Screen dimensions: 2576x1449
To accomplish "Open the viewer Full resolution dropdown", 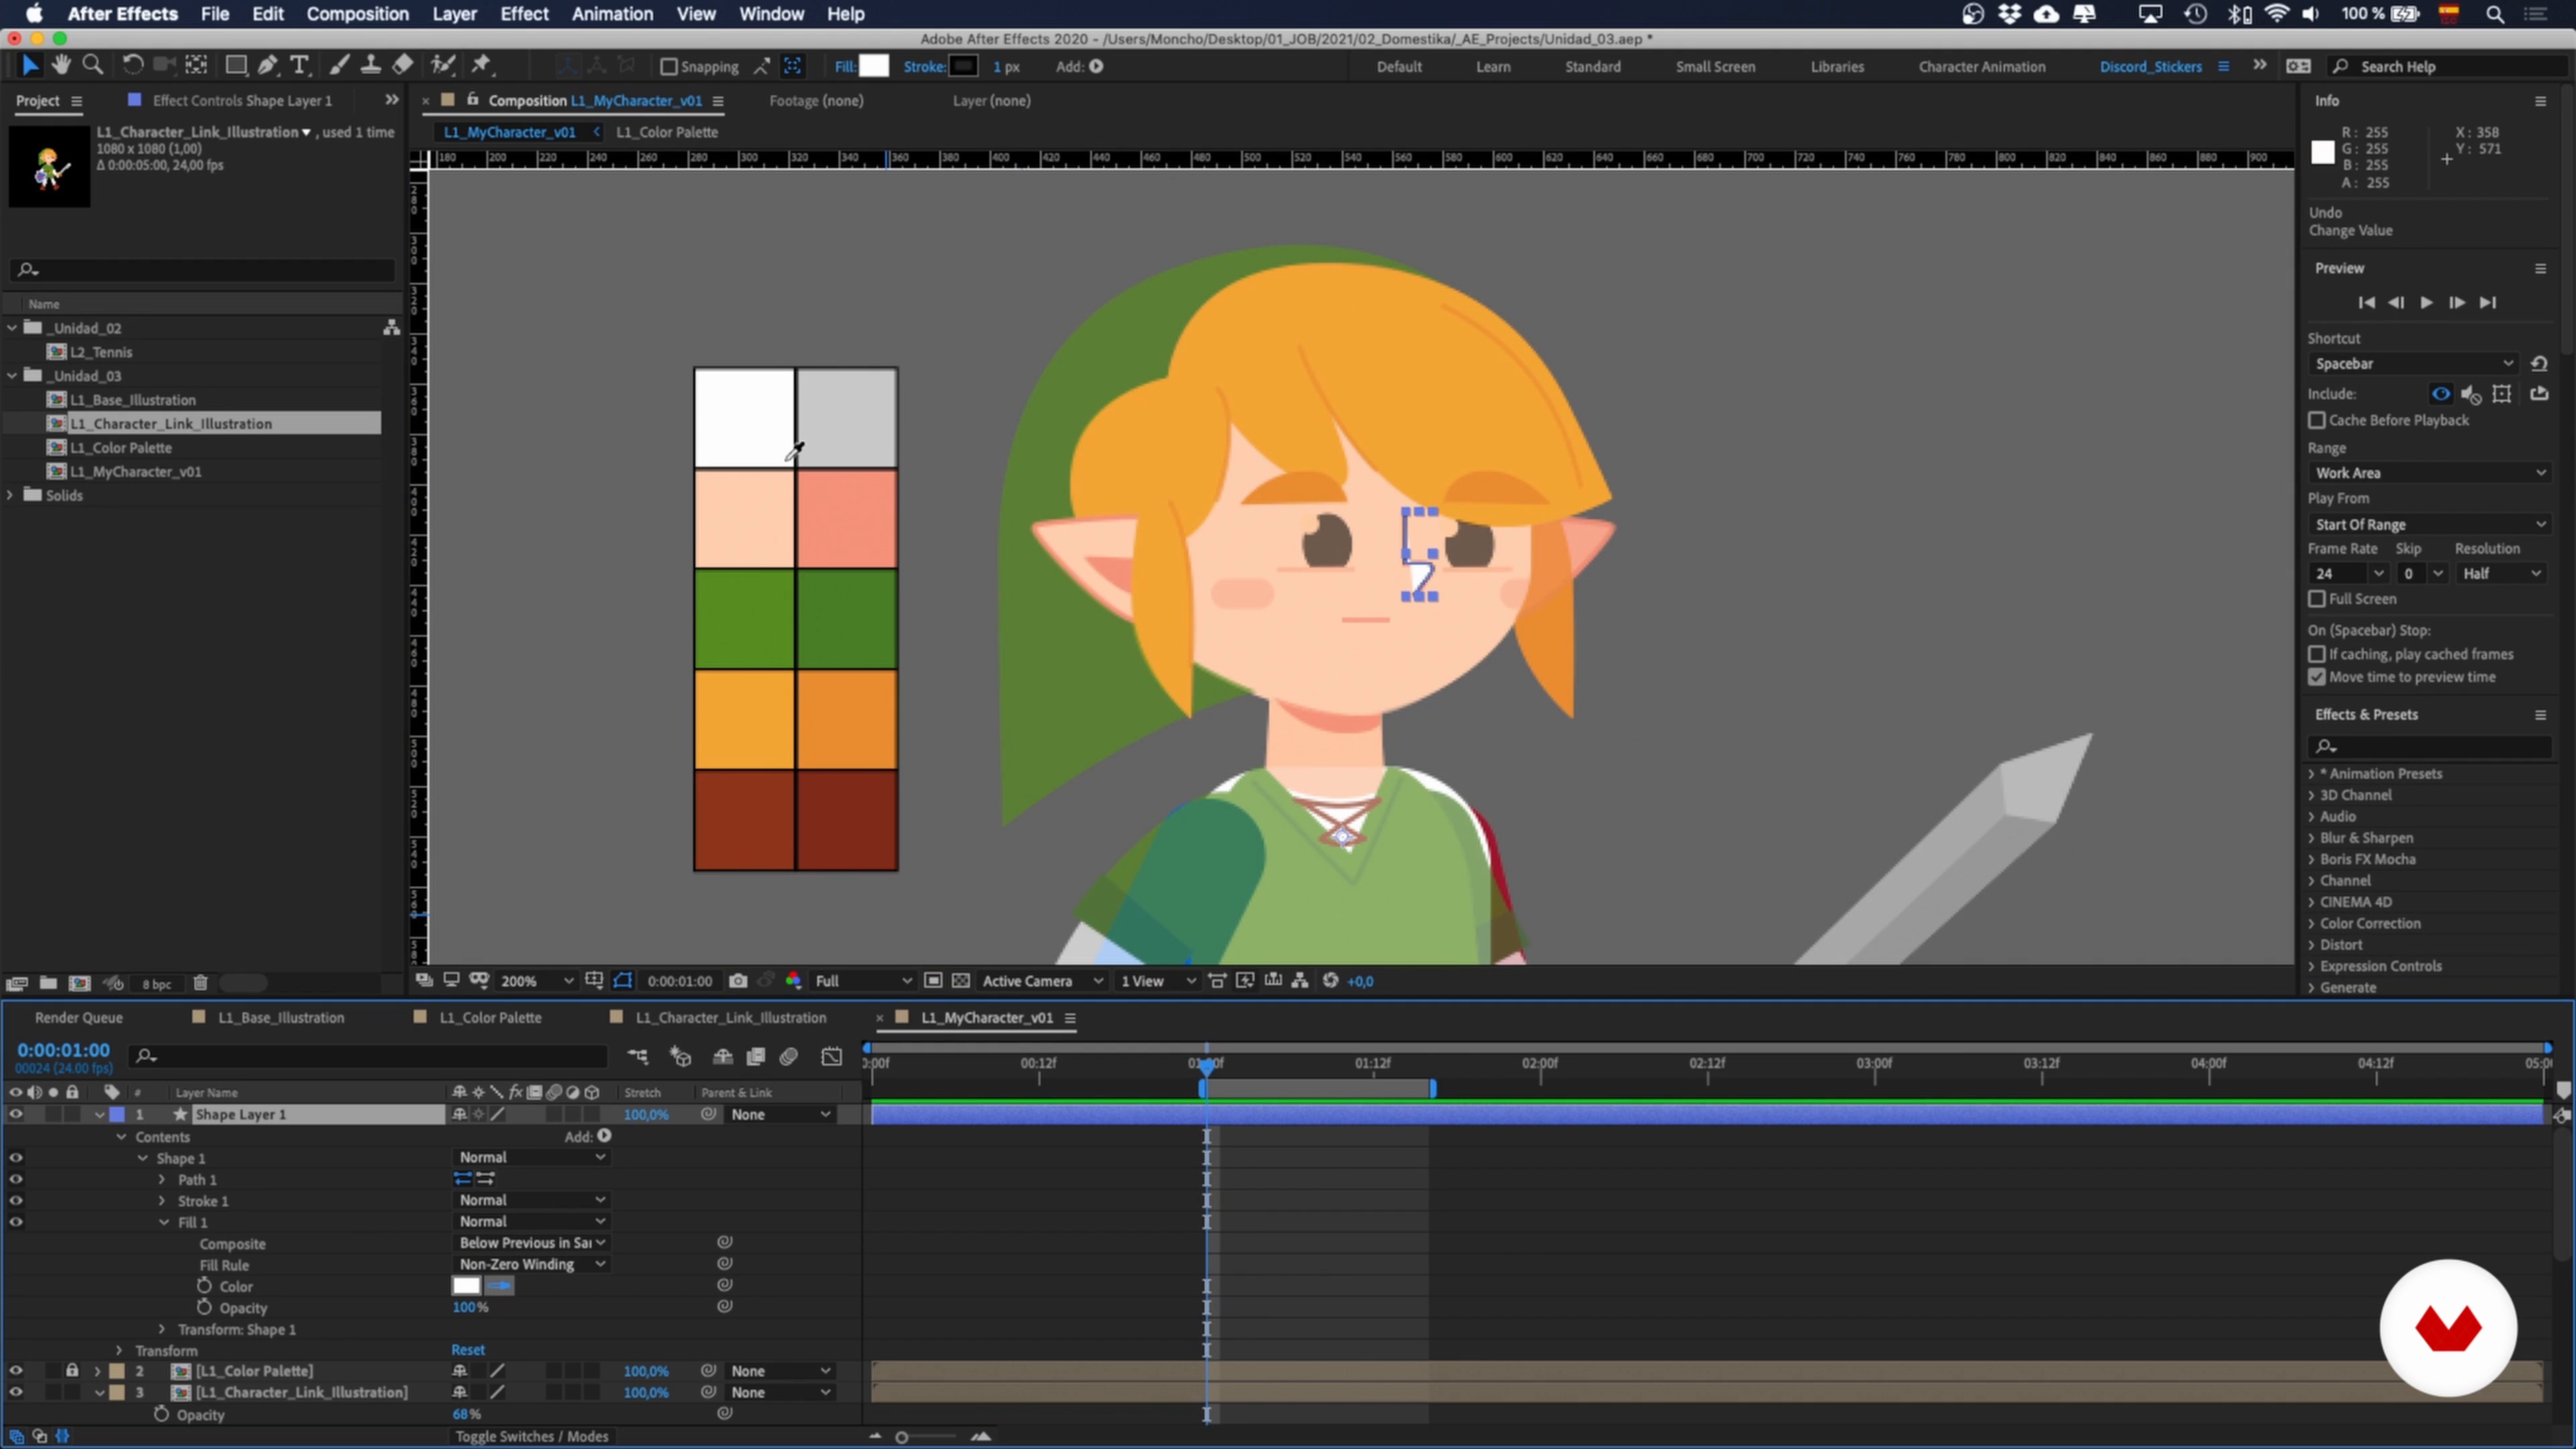I will click(863, 981).
